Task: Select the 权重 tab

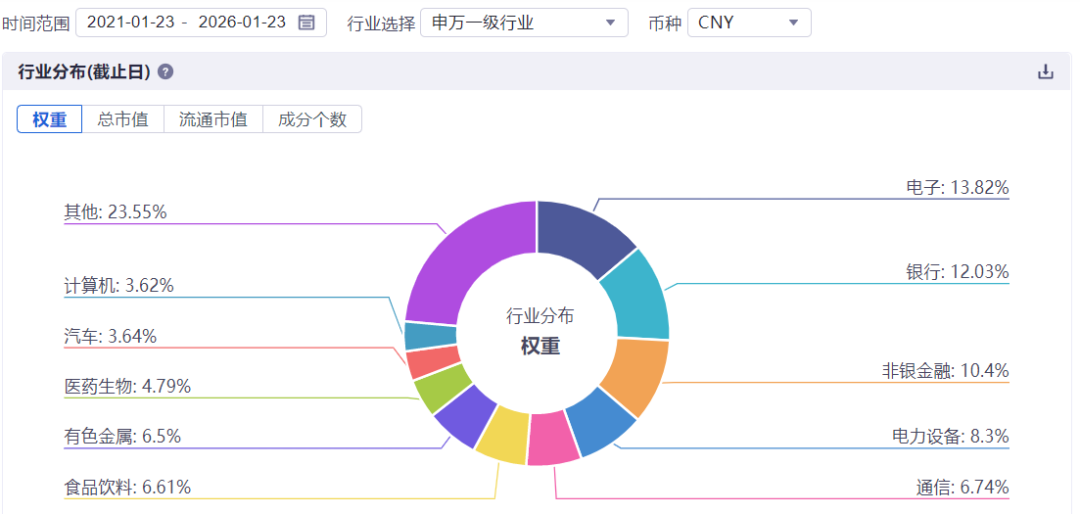Action: tap(50, 119)
